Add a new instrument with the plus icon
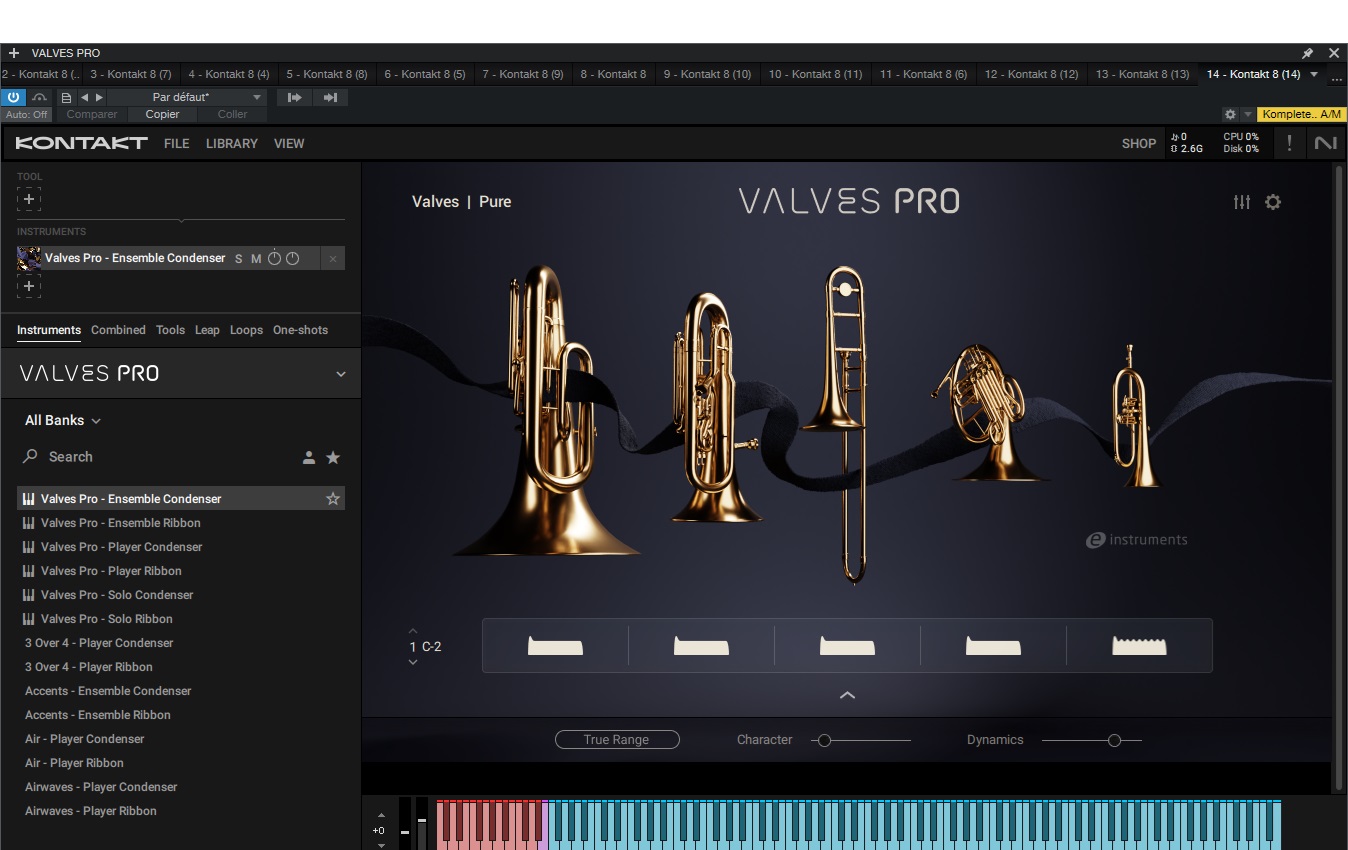Screen dimensions: 1348x850 pyautogui.click(x=29, y=287)
